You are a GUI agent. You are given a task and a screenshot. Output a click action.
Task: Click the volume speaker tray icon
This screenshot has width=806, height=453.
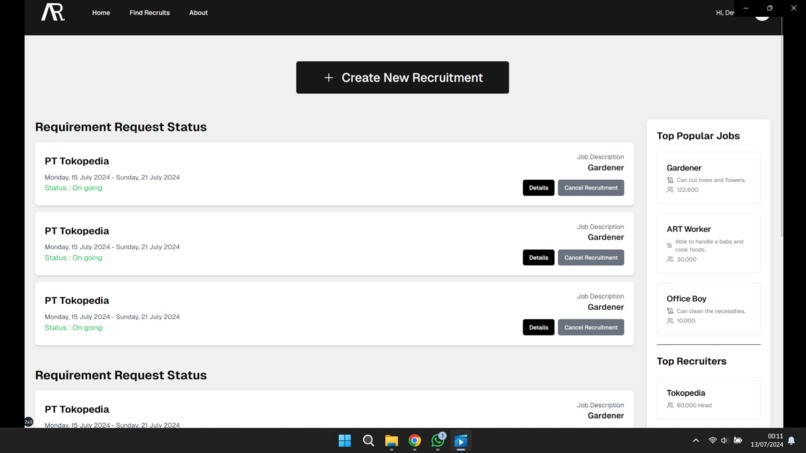[x=724, y=441]
